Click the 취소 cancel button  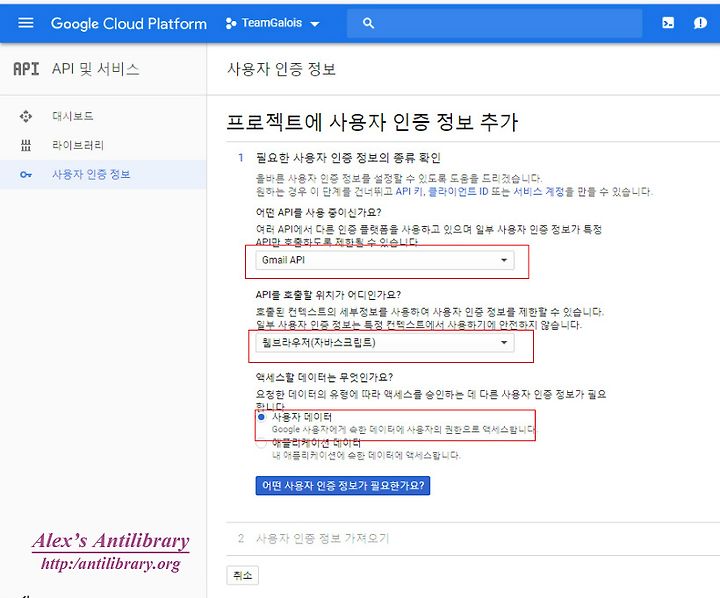click(x=242, y=575)
